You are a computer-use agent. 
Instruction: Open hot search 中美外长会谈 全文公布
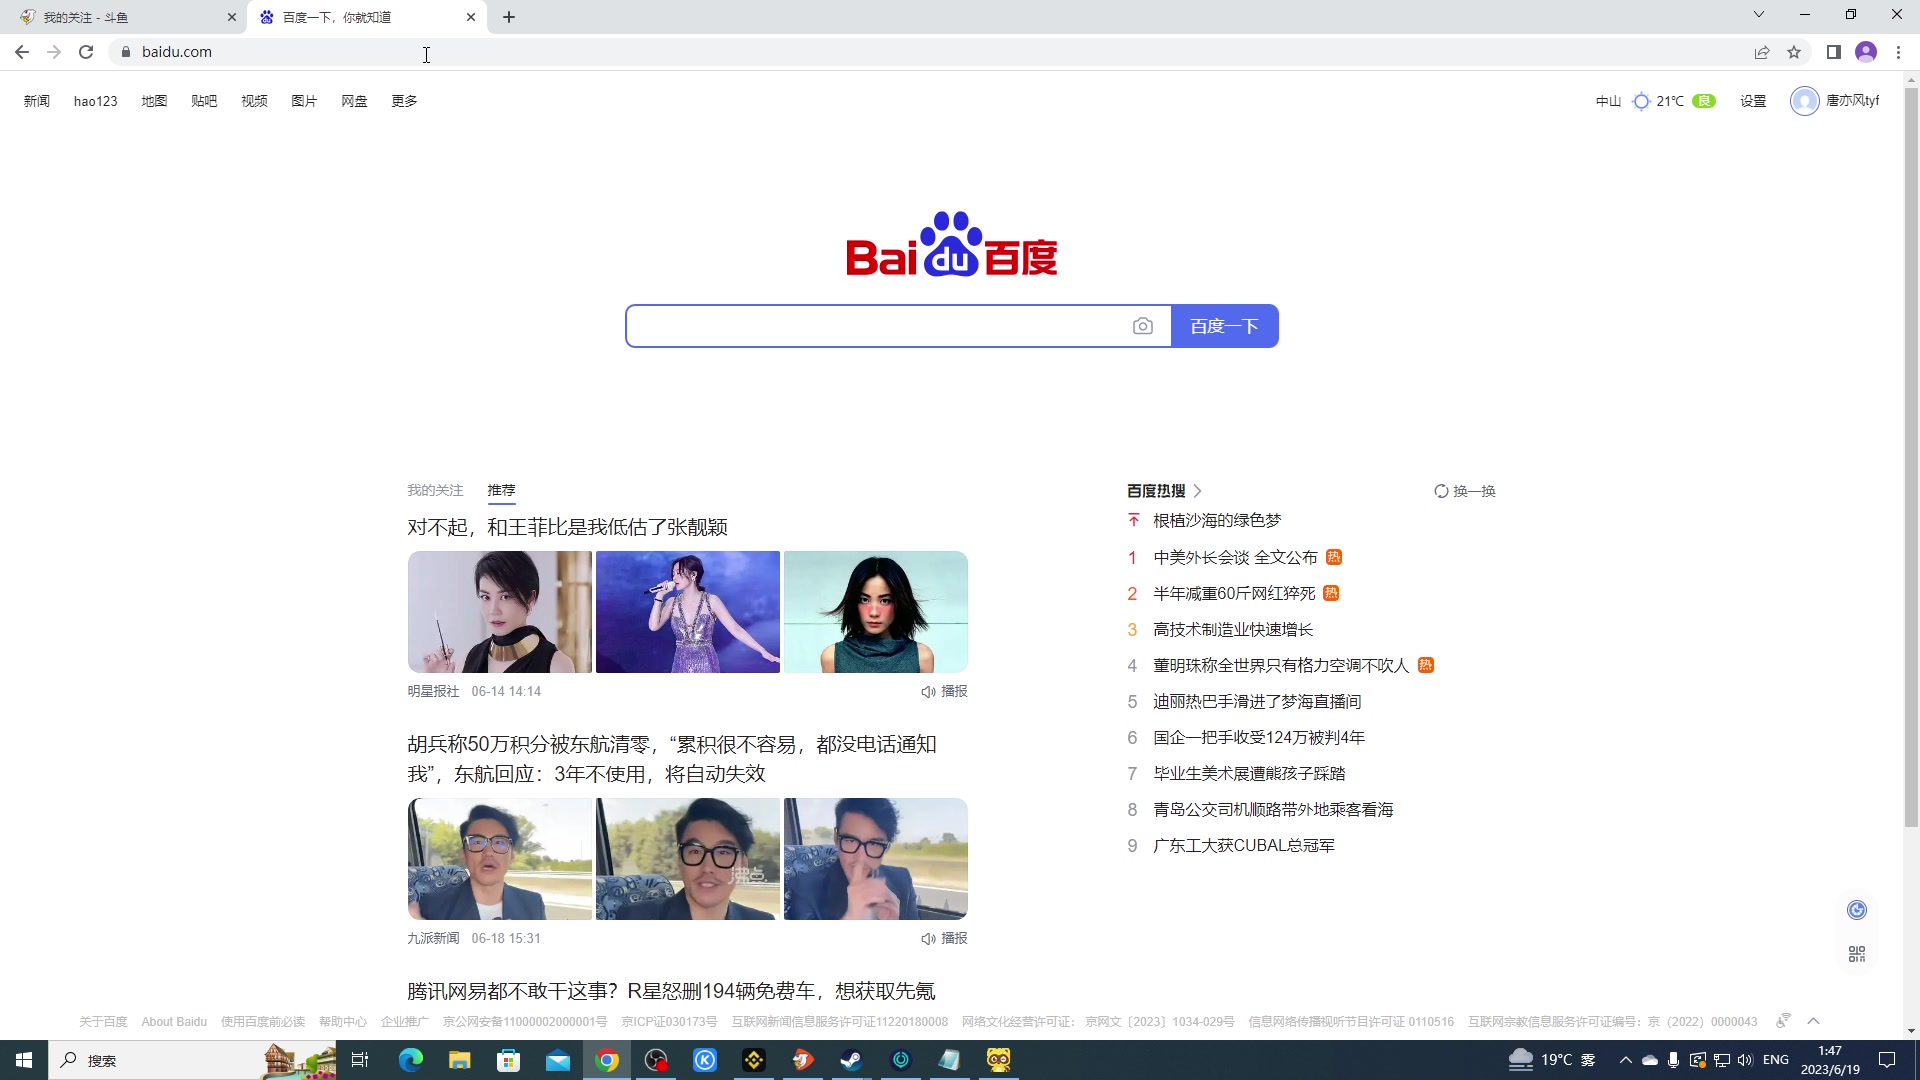click(1235, 557)
